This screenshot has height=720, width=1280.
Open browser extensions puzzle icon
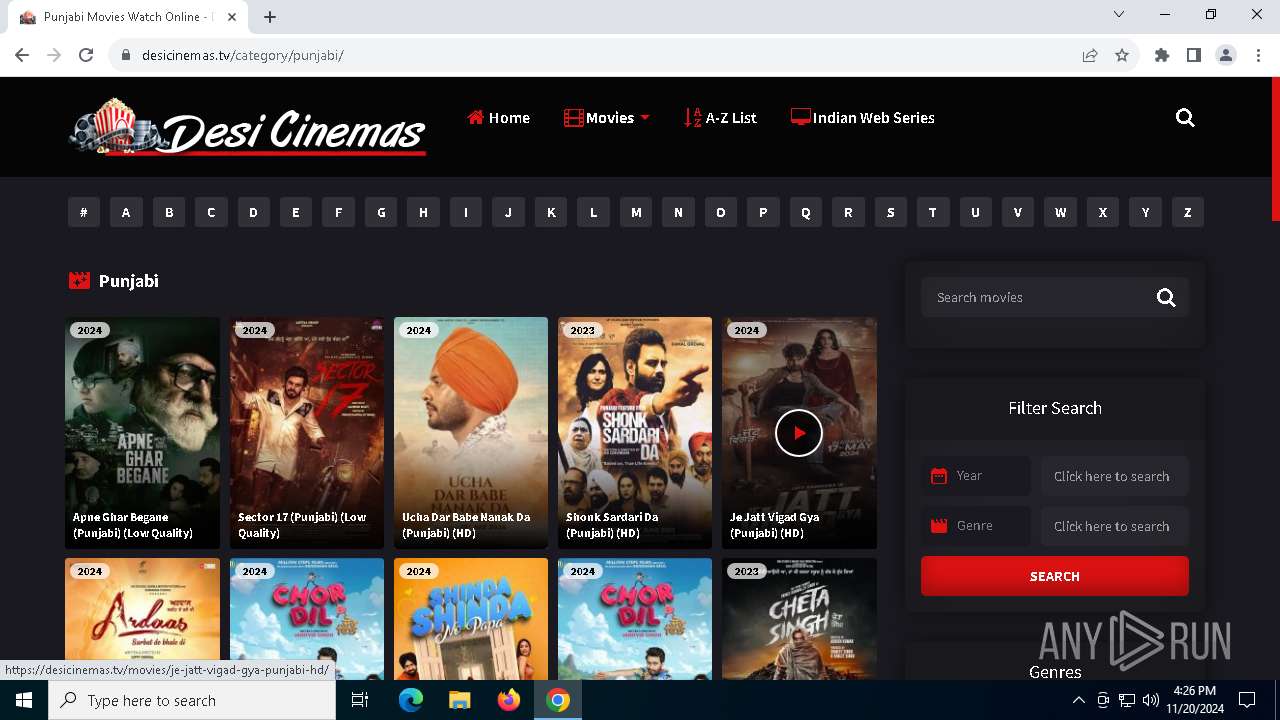[x=1162, y=55]
